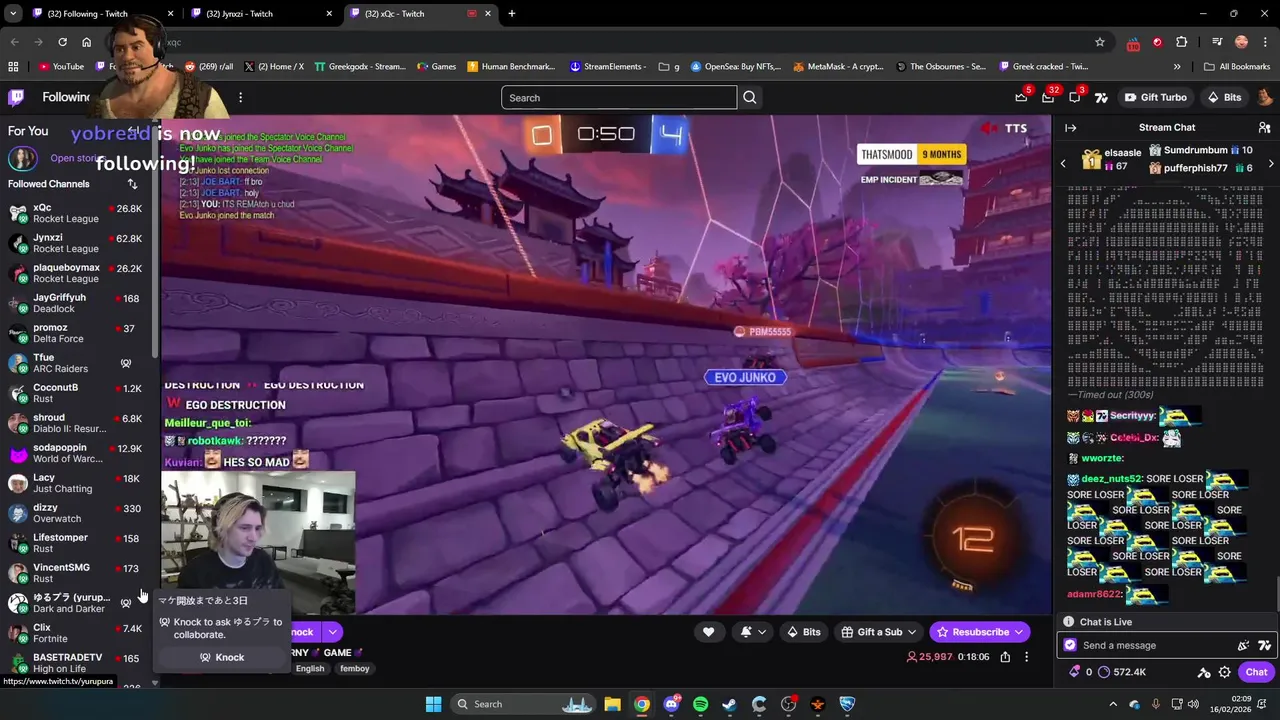Open the user avatar menu at top right
This screenshot has width=1280, height=720.
coord(1264,97)
